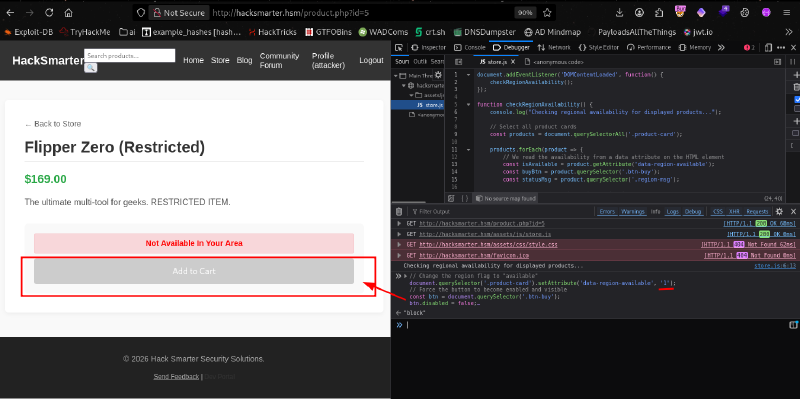Open the Exploit-DB bookmark
800x399 pixels.
pyautogui.click(x=29, y=32)
